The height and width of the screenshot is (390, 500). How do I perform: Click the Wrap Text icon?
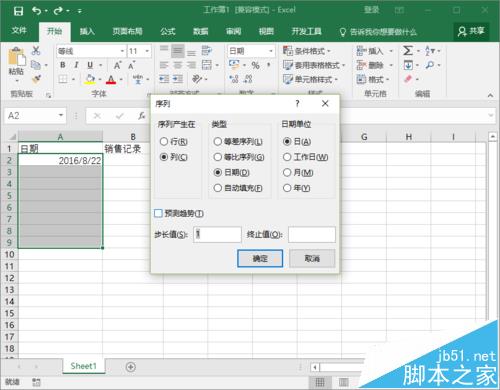pyautogui.click(x=206, y=50)
